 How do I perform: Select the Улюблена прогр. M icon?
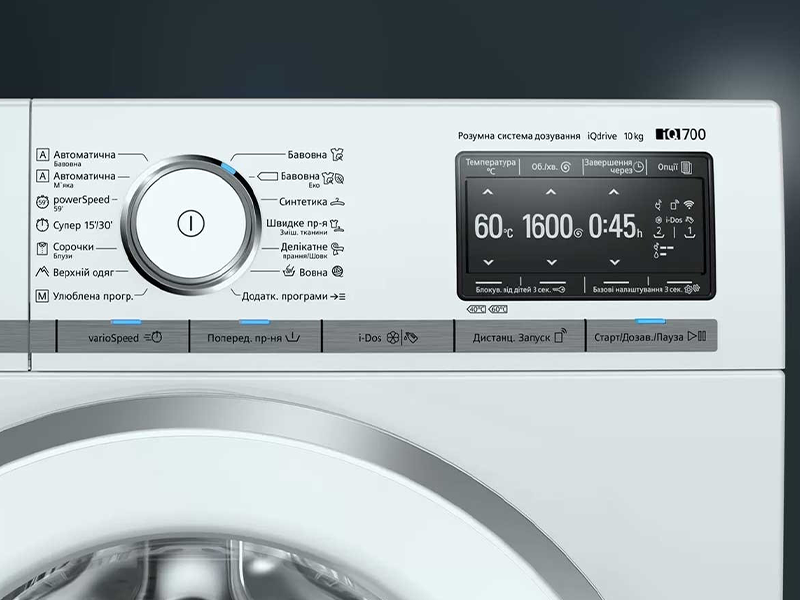[x=42, y=296]
